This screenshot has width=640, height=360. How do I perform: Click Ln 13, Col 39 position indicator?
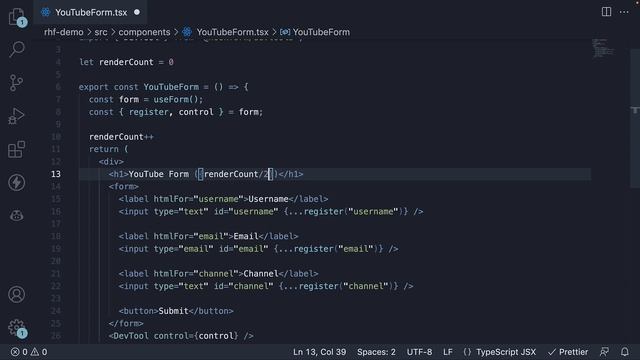click(x=319, y=352)
